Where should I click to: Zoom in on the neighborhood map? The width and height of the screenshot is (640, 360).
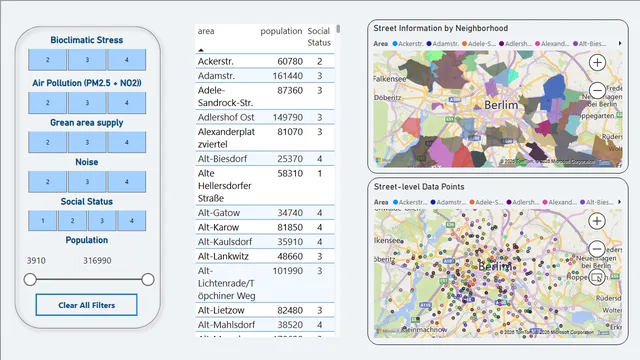597,63
